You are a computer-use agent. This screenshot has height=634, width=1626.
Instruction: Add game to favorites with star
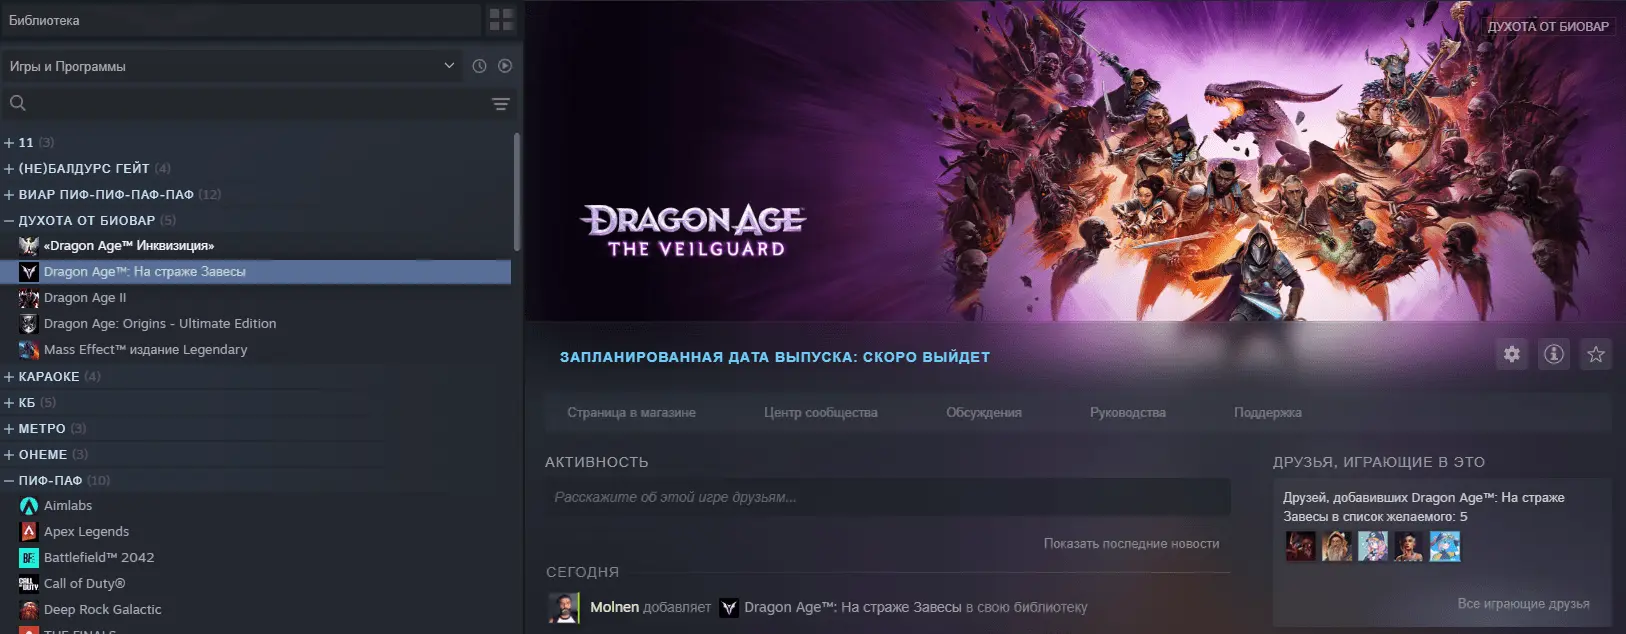[x=1596, y=354]
